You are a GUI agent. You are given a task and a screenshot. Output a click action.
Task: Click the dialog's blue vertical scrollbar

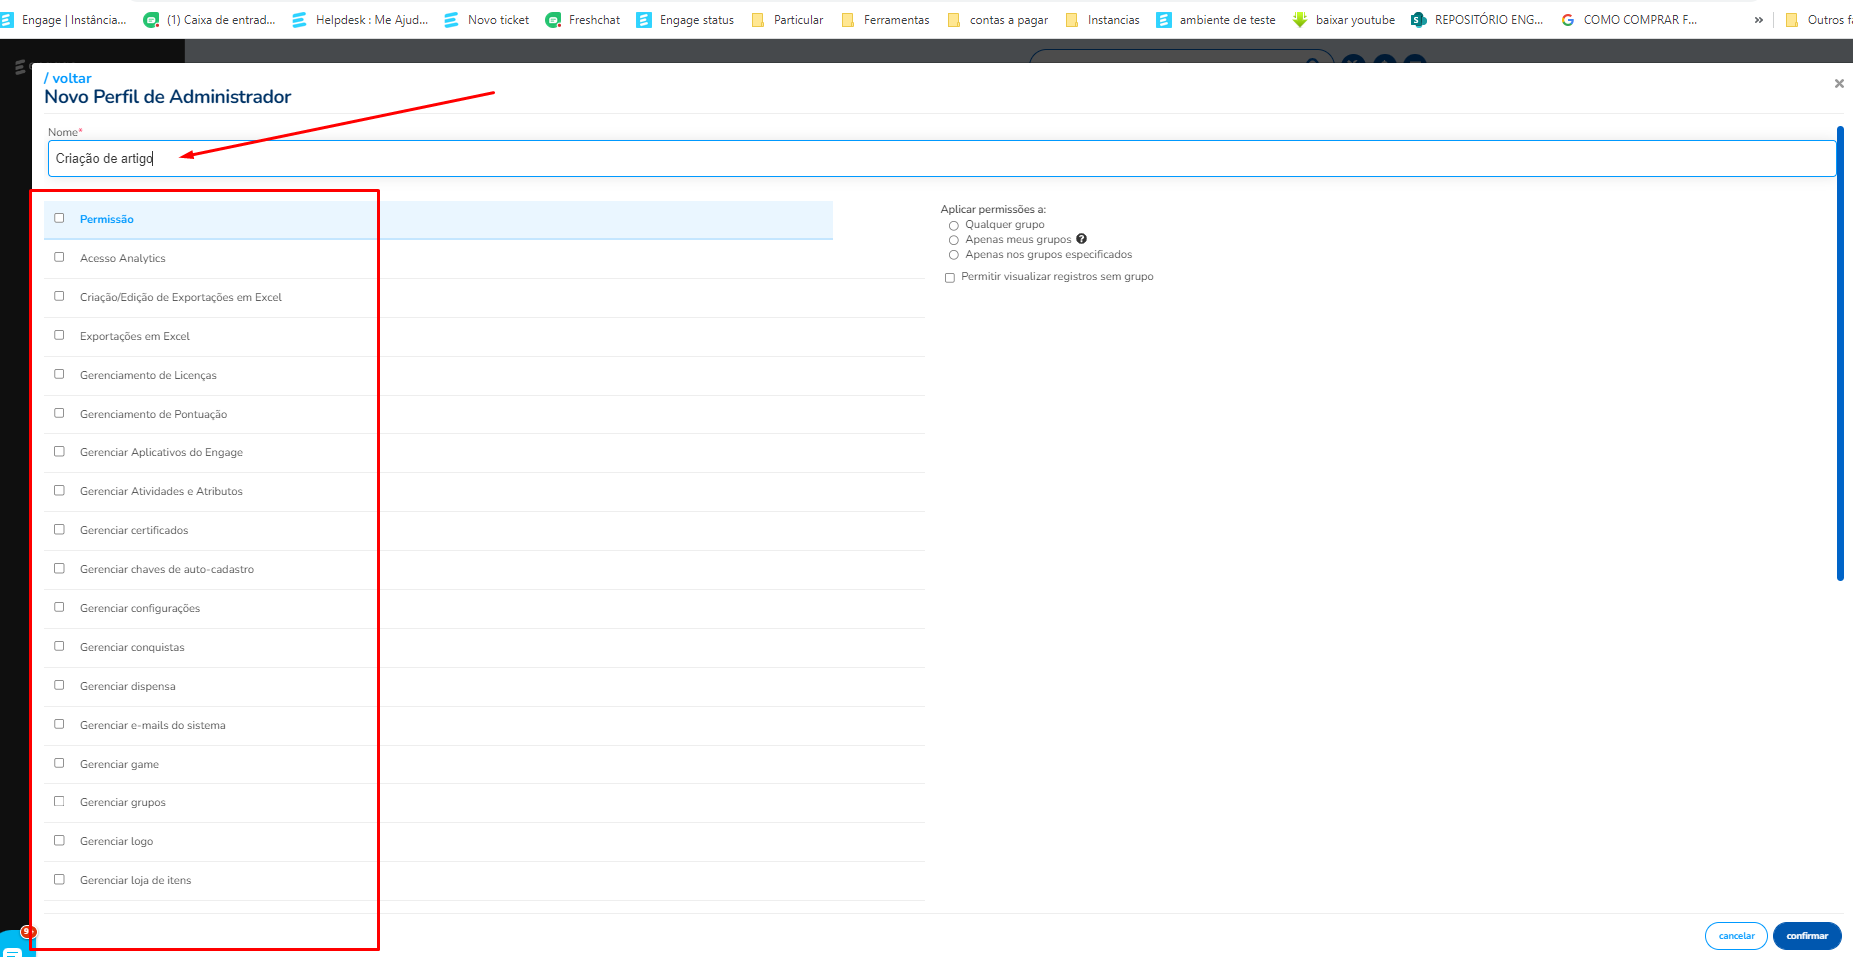coord(1840,353)
